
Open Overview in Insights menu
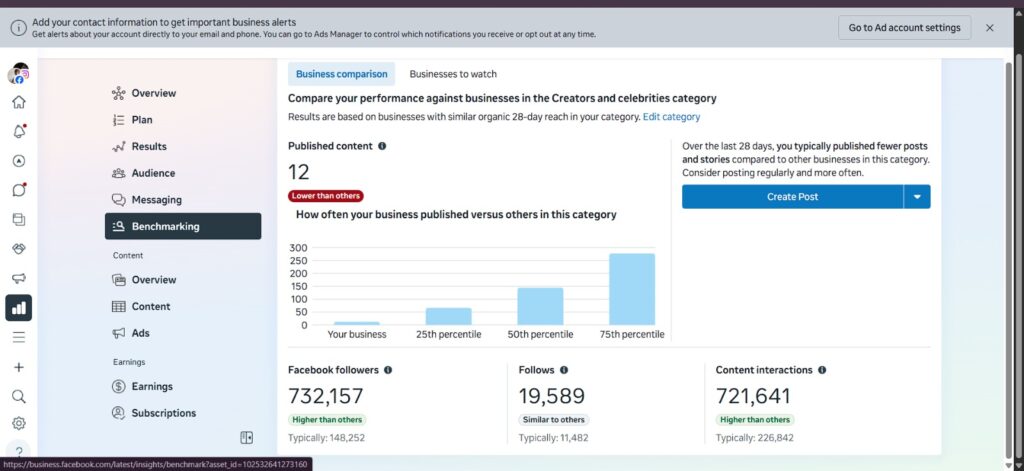point(183,93)
